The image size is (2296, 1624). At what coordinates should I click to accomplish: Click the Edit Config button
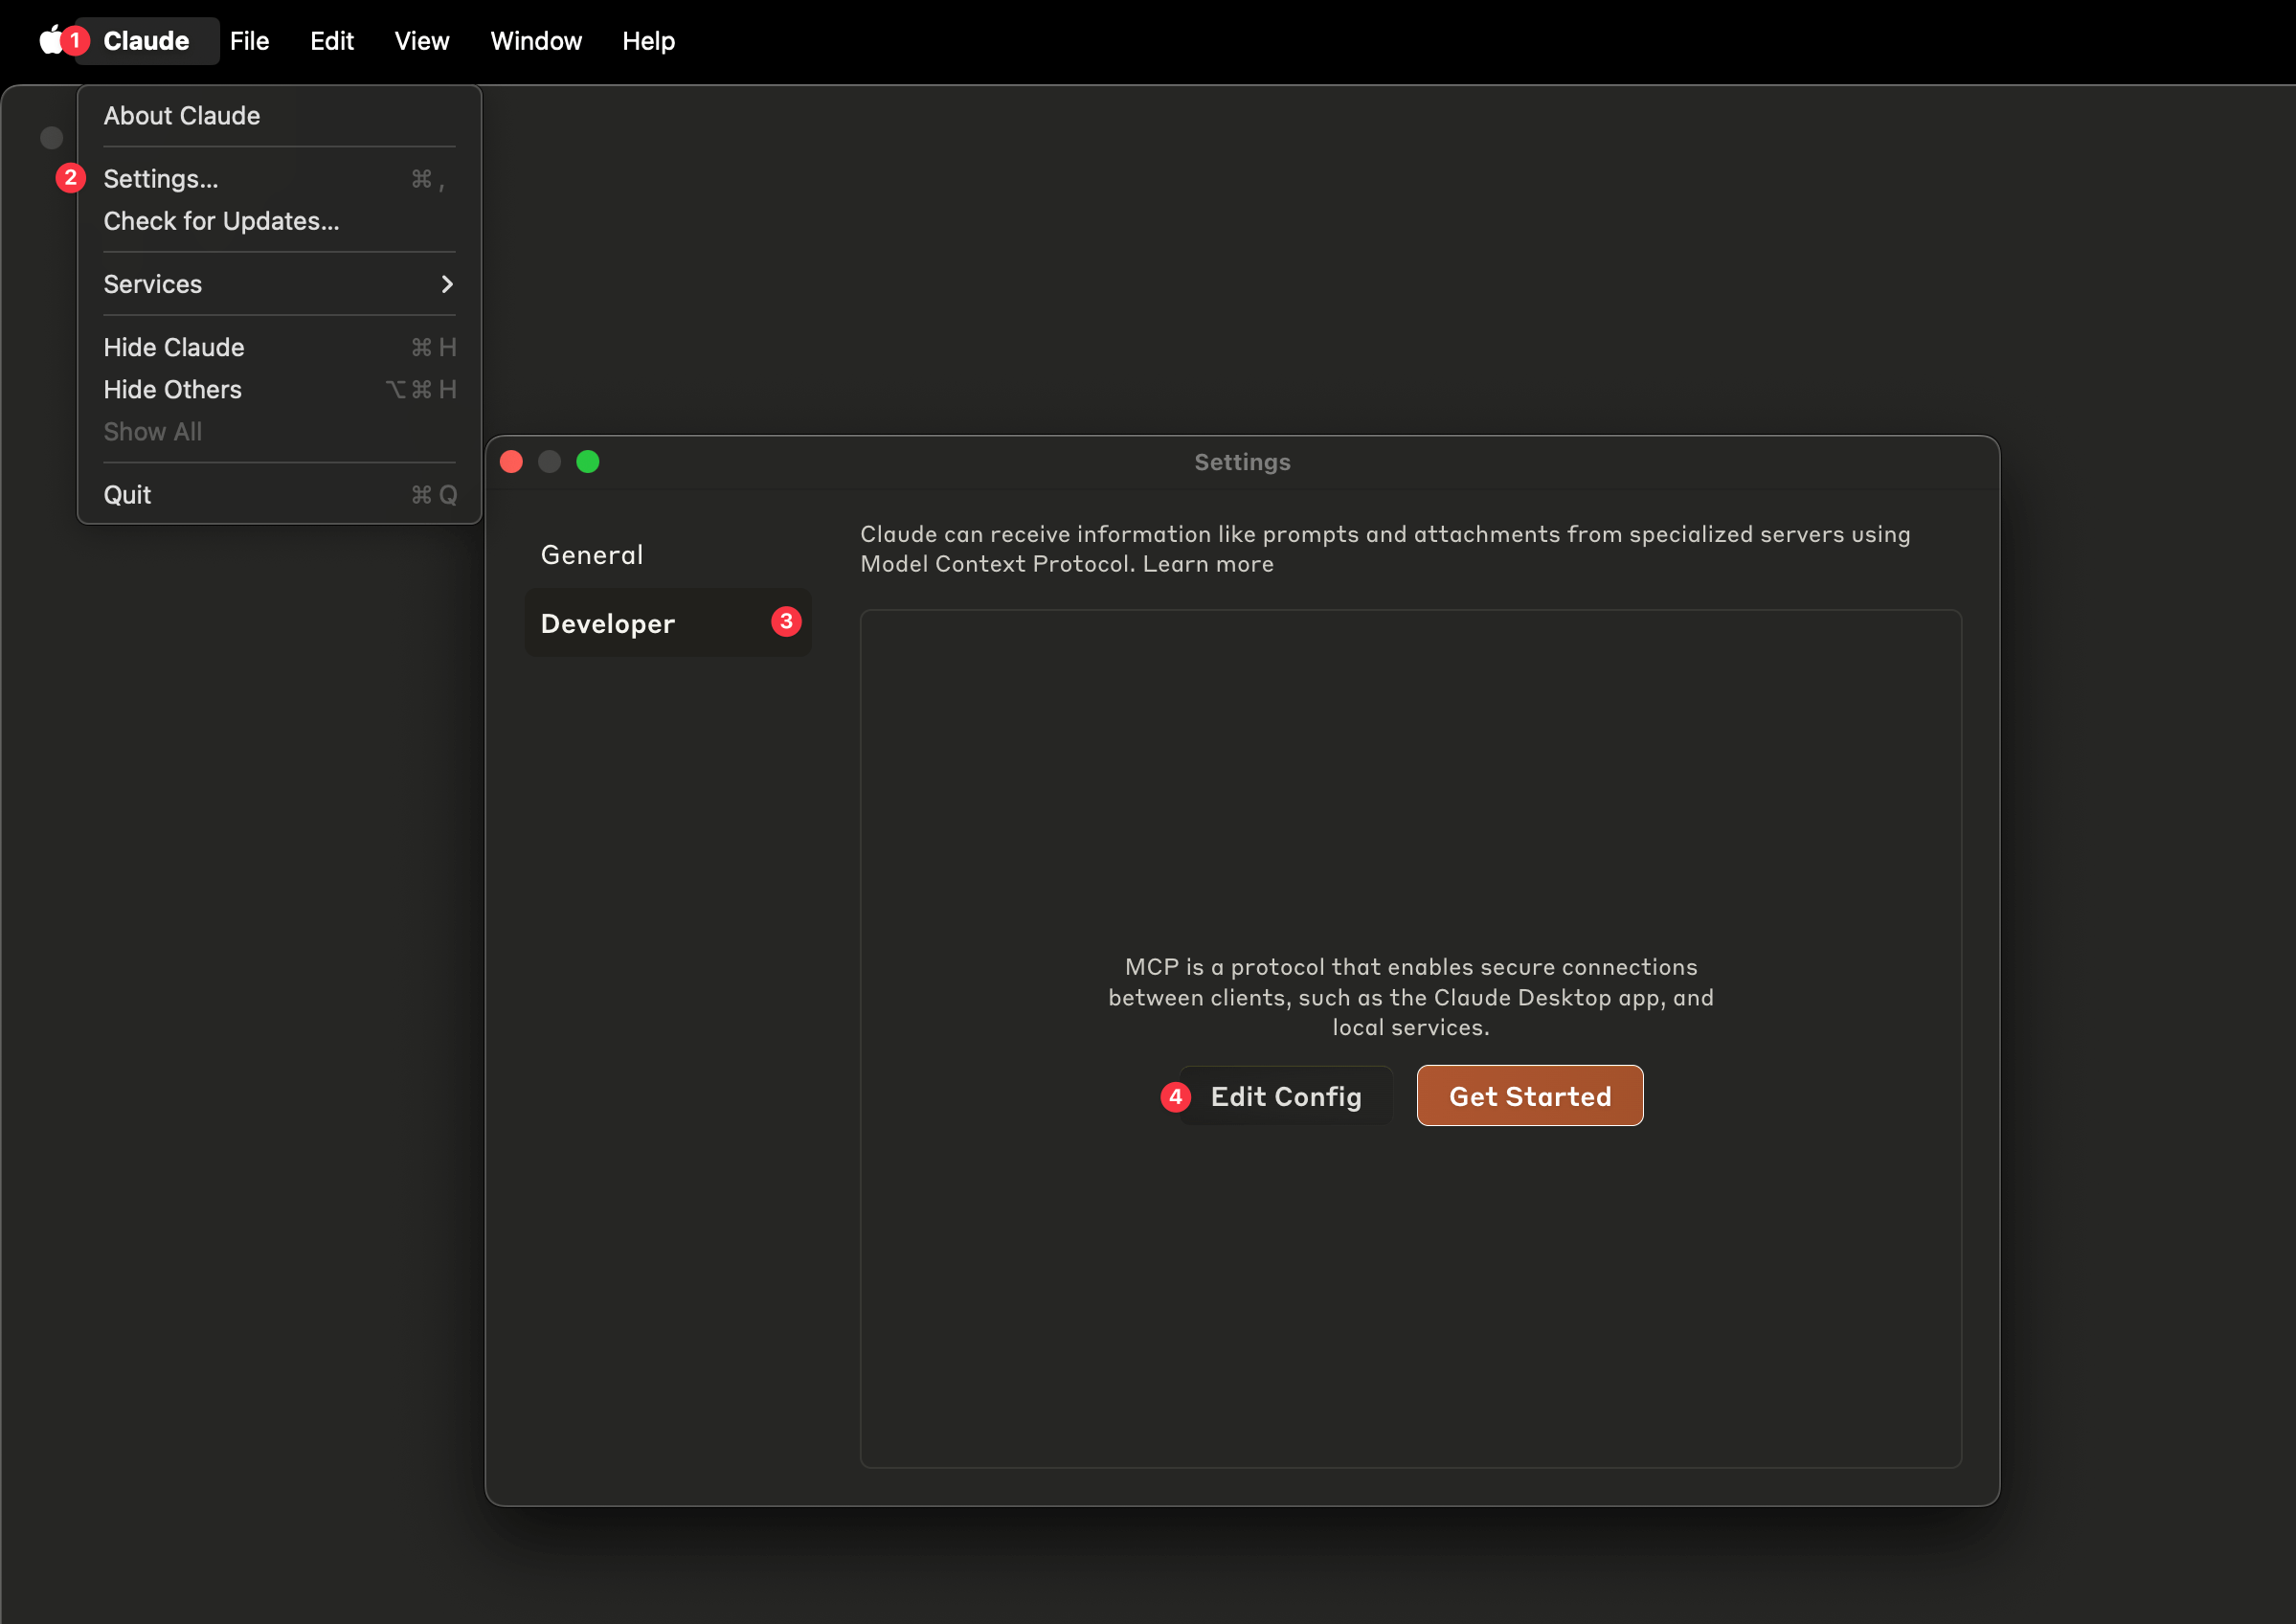tap(1285, 1096)
